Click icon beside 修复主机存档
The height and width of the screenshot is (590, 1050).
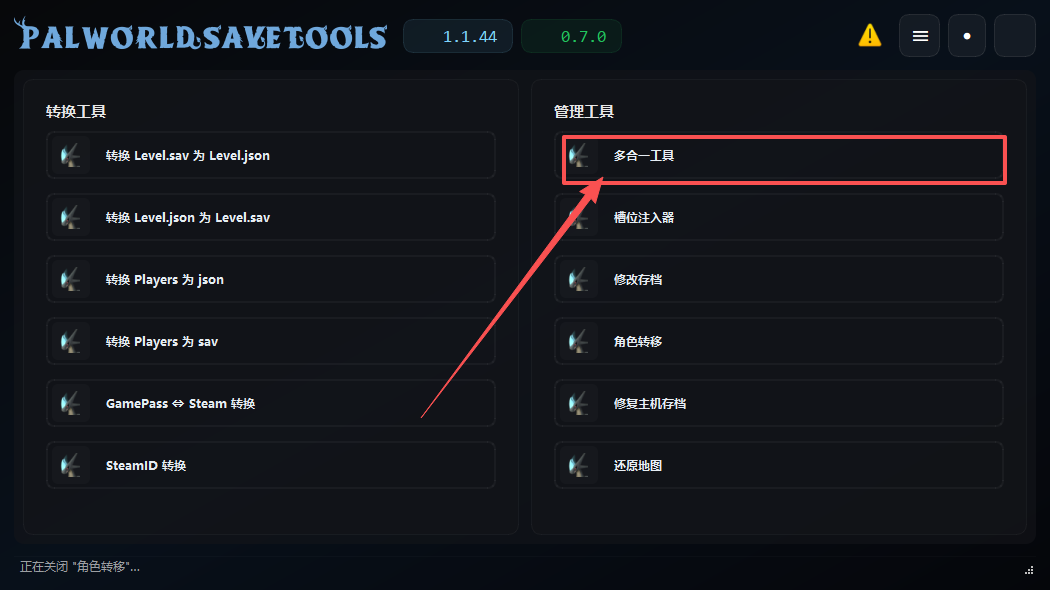point(579,403)
